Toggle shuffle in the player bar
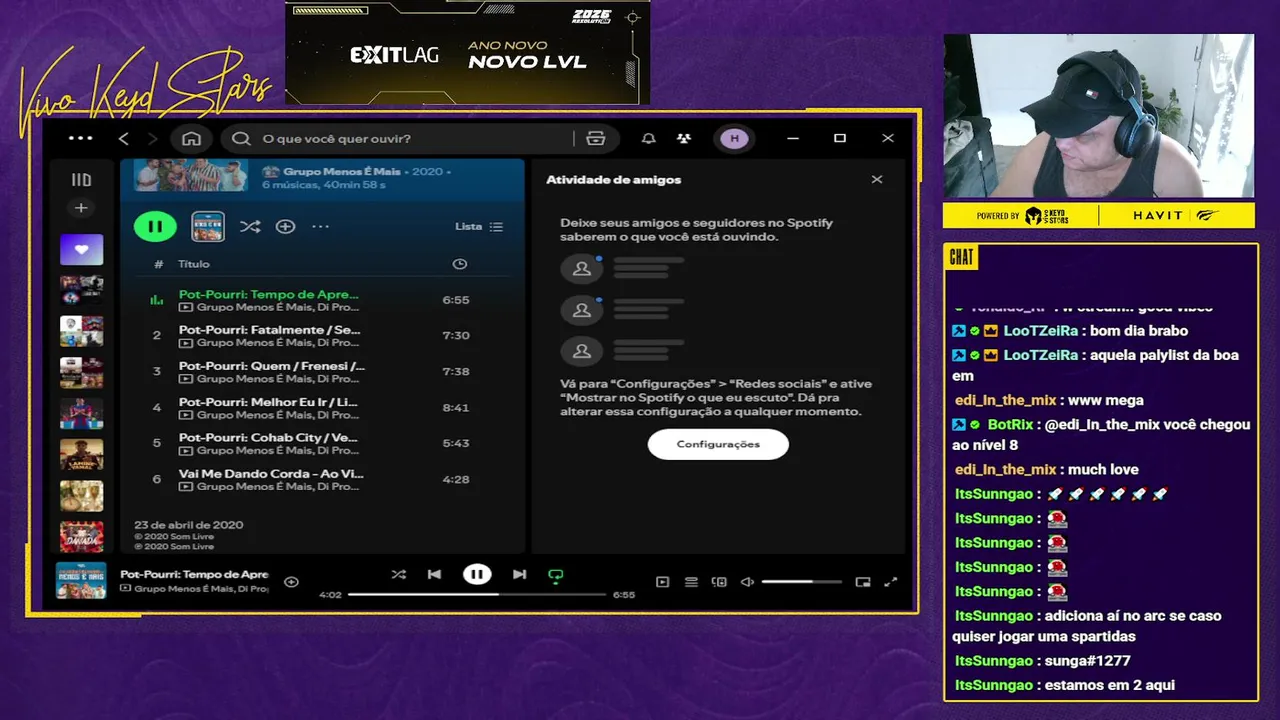 [399, 575]
